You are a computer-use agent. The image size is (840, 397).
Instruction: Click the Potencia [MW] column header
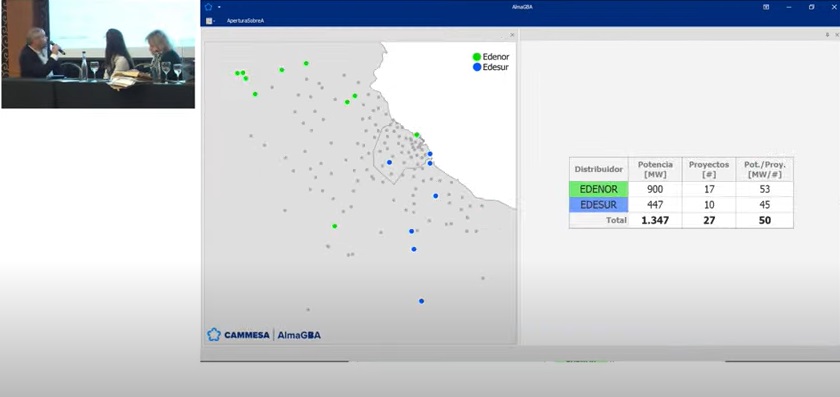coord(655,169)
